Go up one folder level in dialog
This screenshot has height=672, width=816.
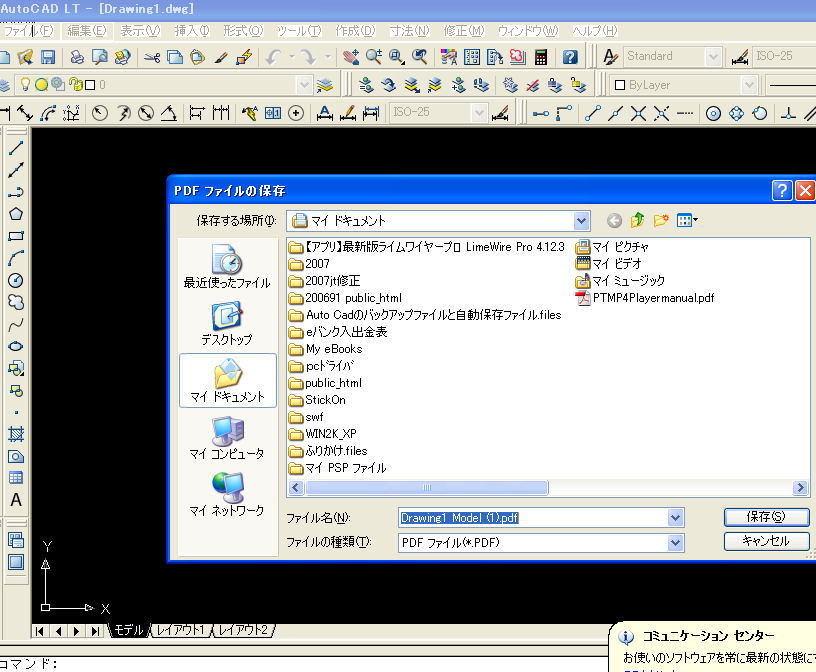pos(638,221)
